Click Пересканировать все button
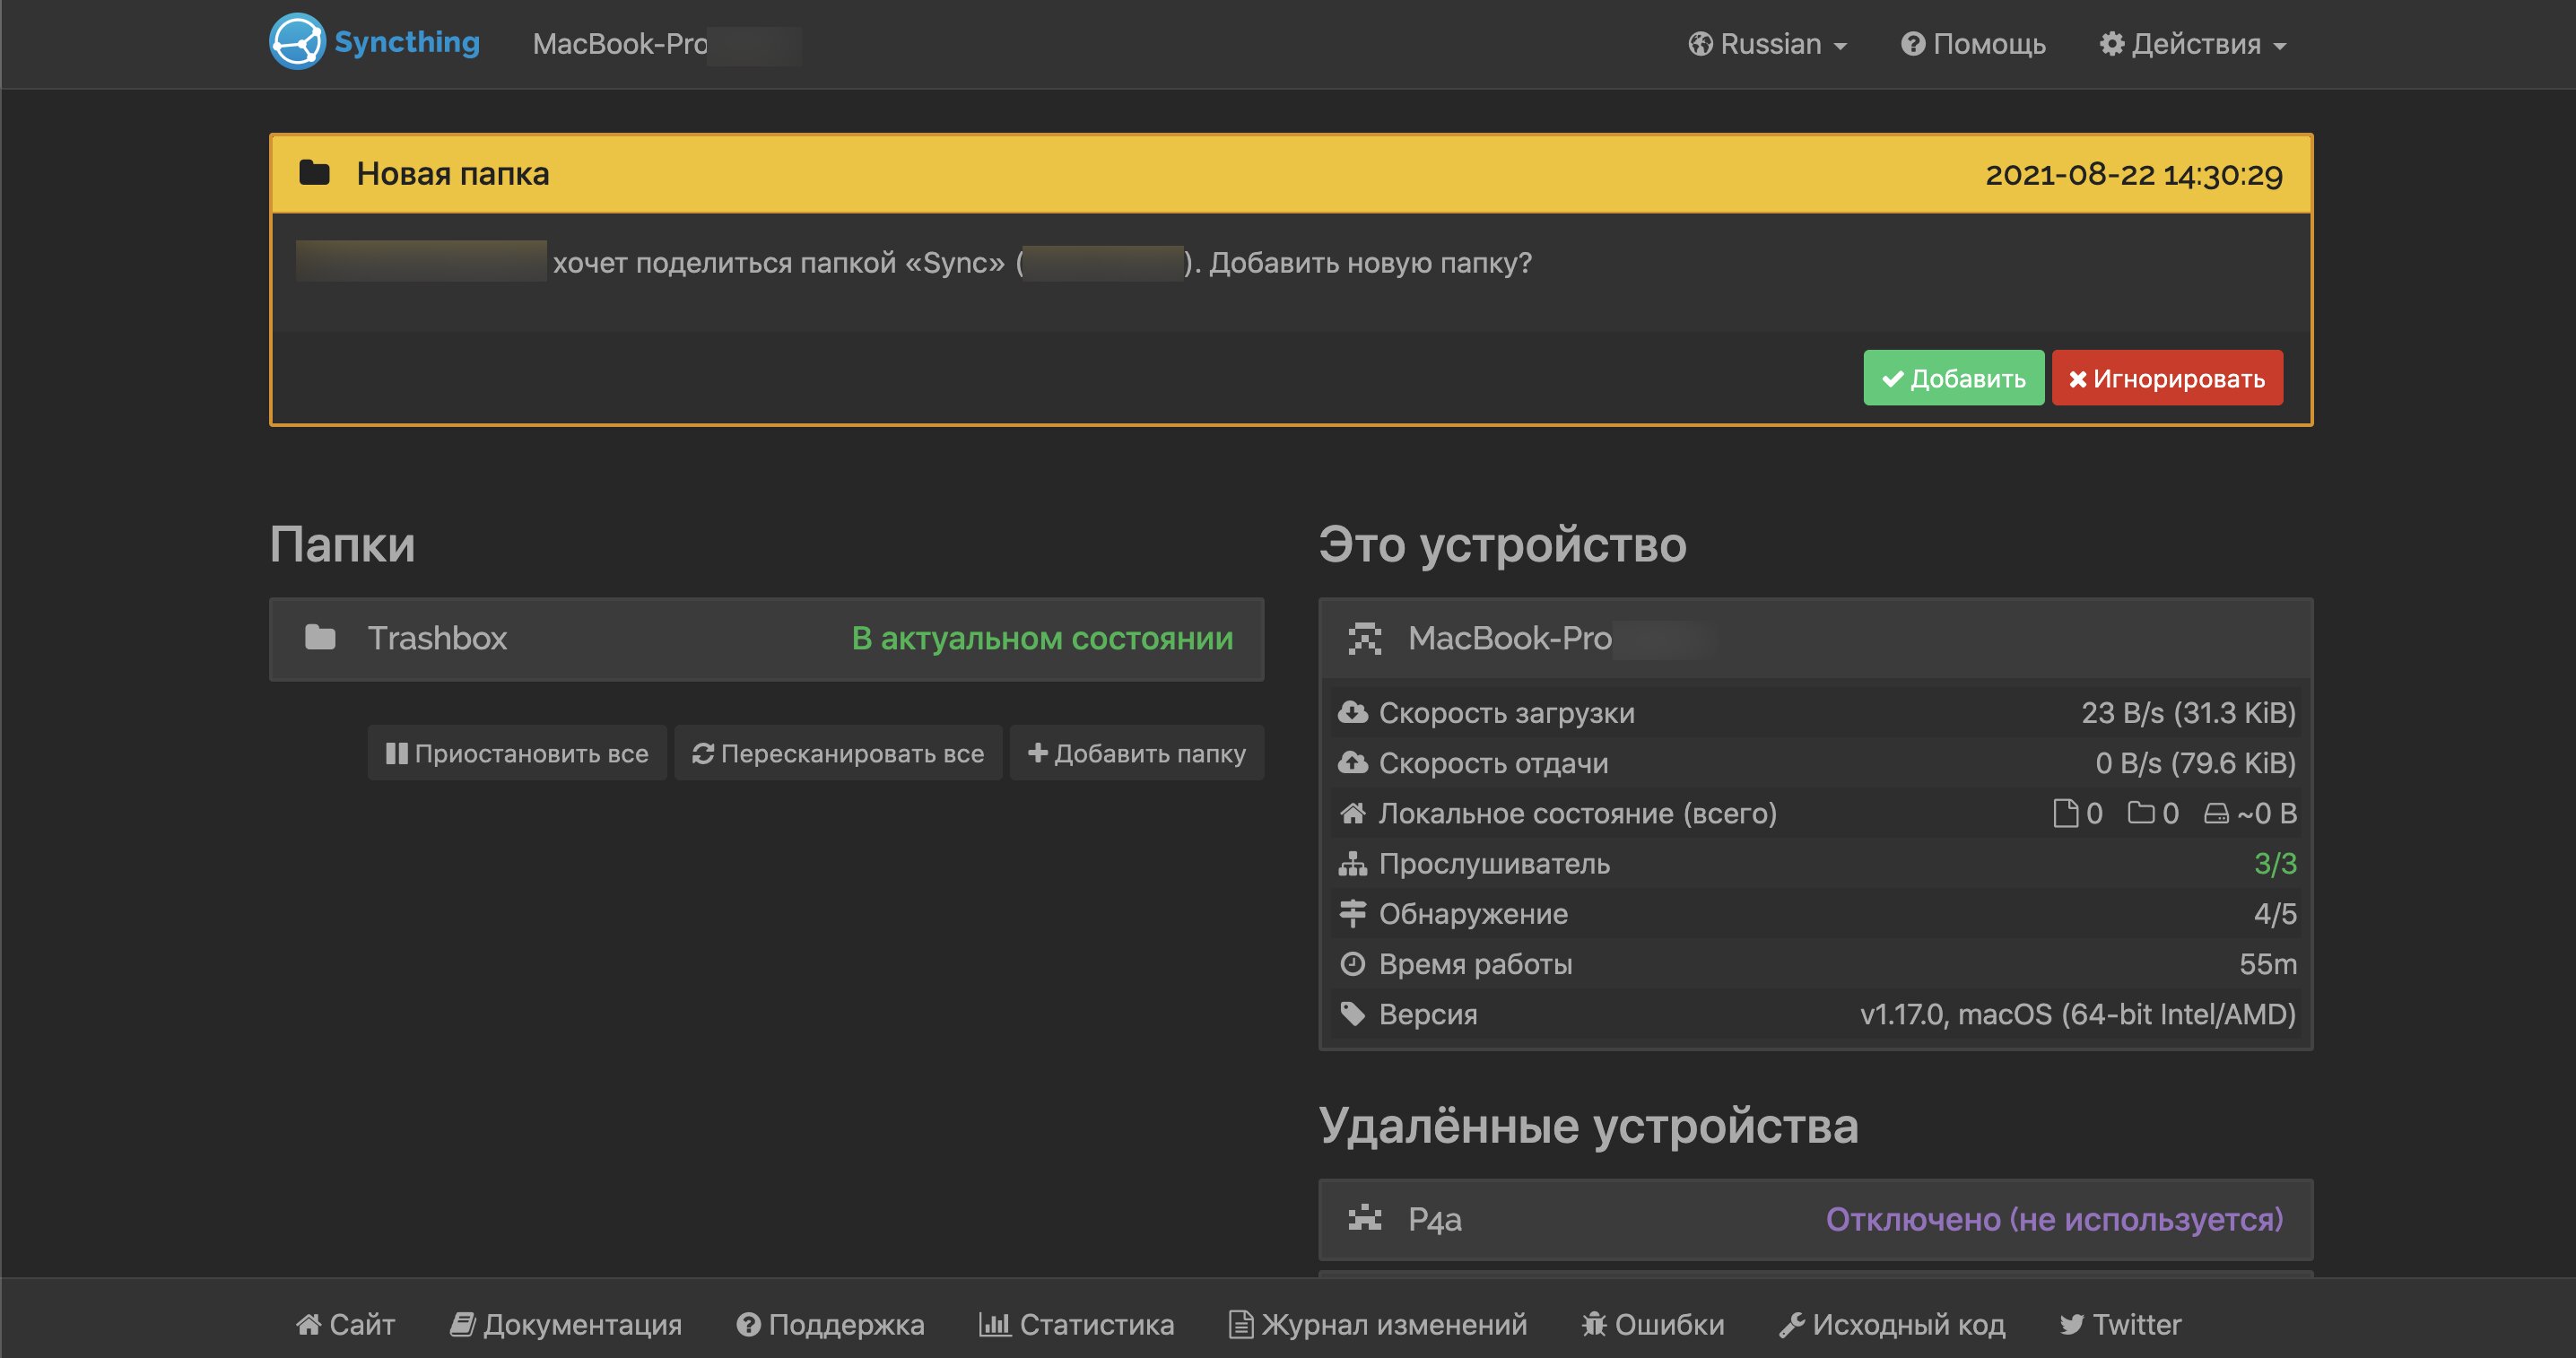2576x1358 pixels. (x=838, y=753)
